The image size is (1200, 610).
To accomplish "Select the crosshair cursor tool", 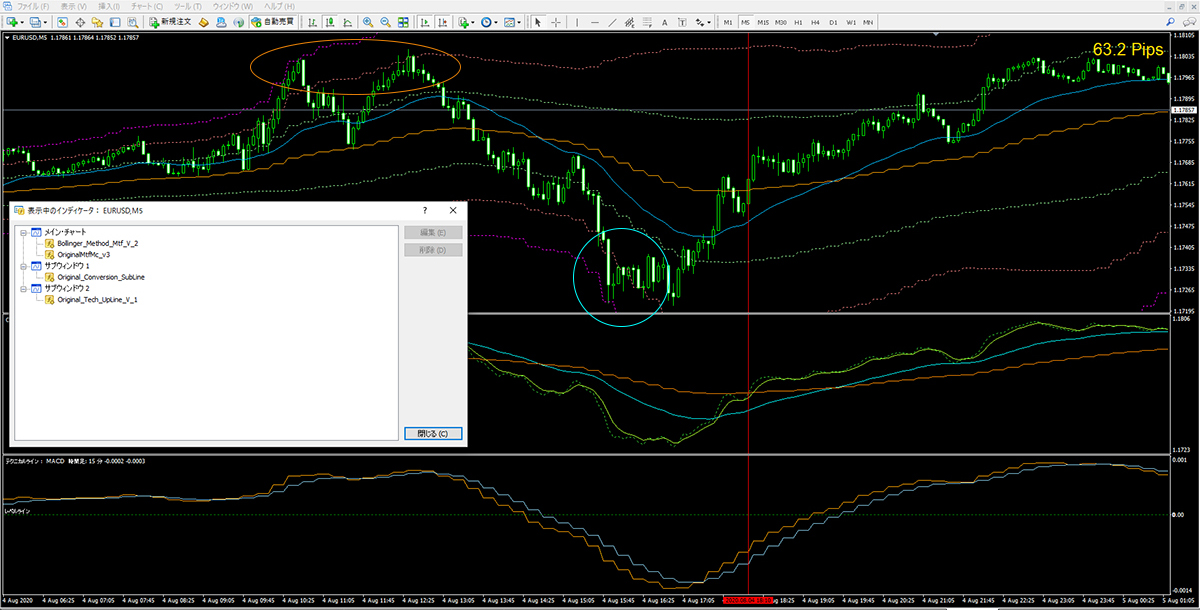I will (x=556, y=21).
